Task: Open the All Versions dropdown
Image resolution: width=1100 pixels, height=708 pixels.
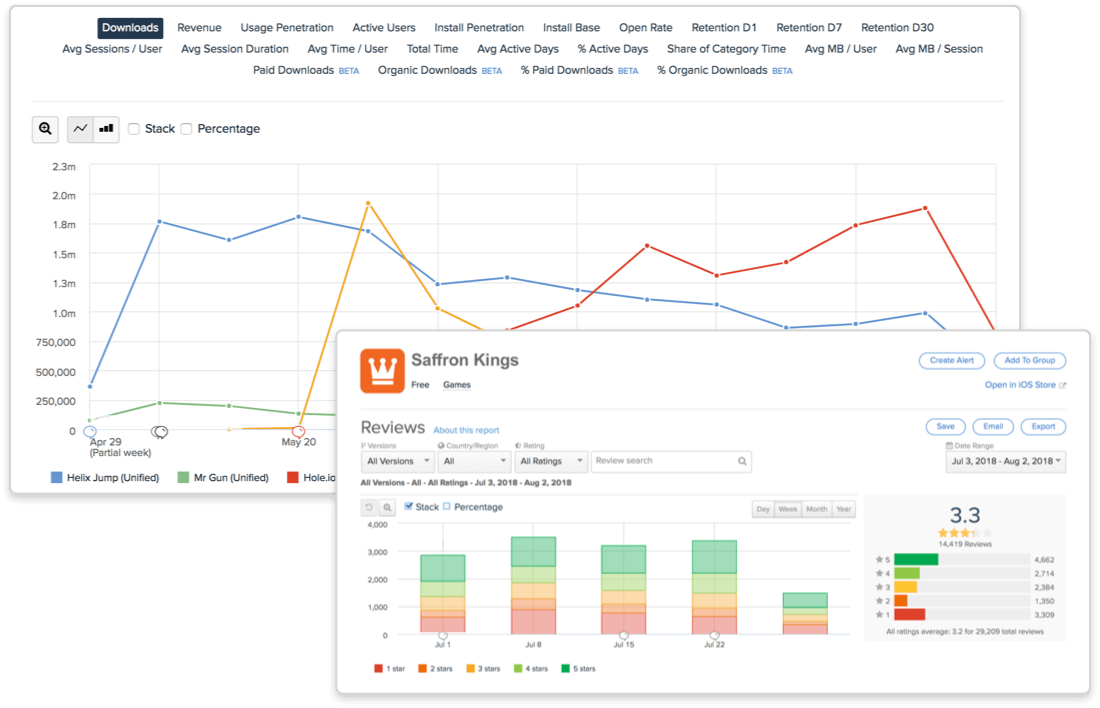Action: [398, 461]
